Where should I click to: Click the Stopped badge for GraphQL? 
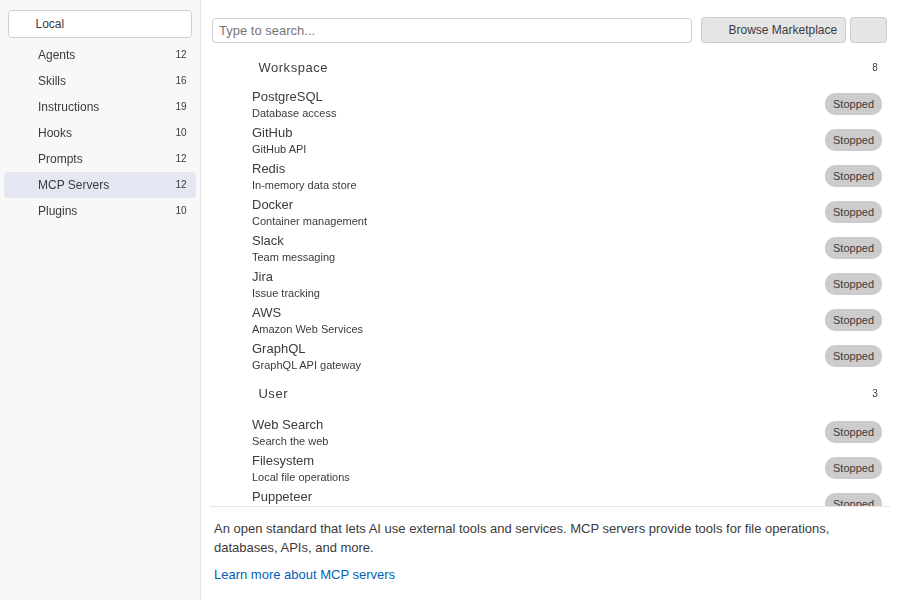(853, 356)
